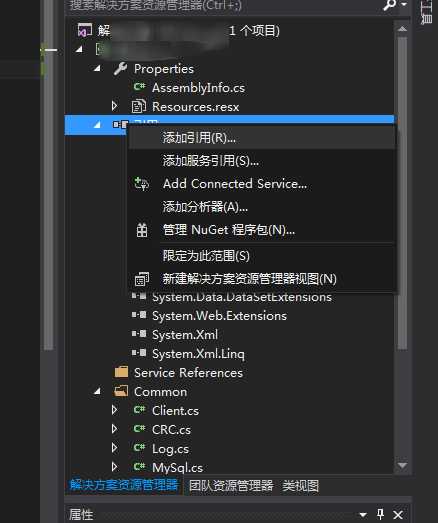The height and width of the screenshot is (523, 438).
Task: Click the Resources.resx file icon
Action: 139,106
